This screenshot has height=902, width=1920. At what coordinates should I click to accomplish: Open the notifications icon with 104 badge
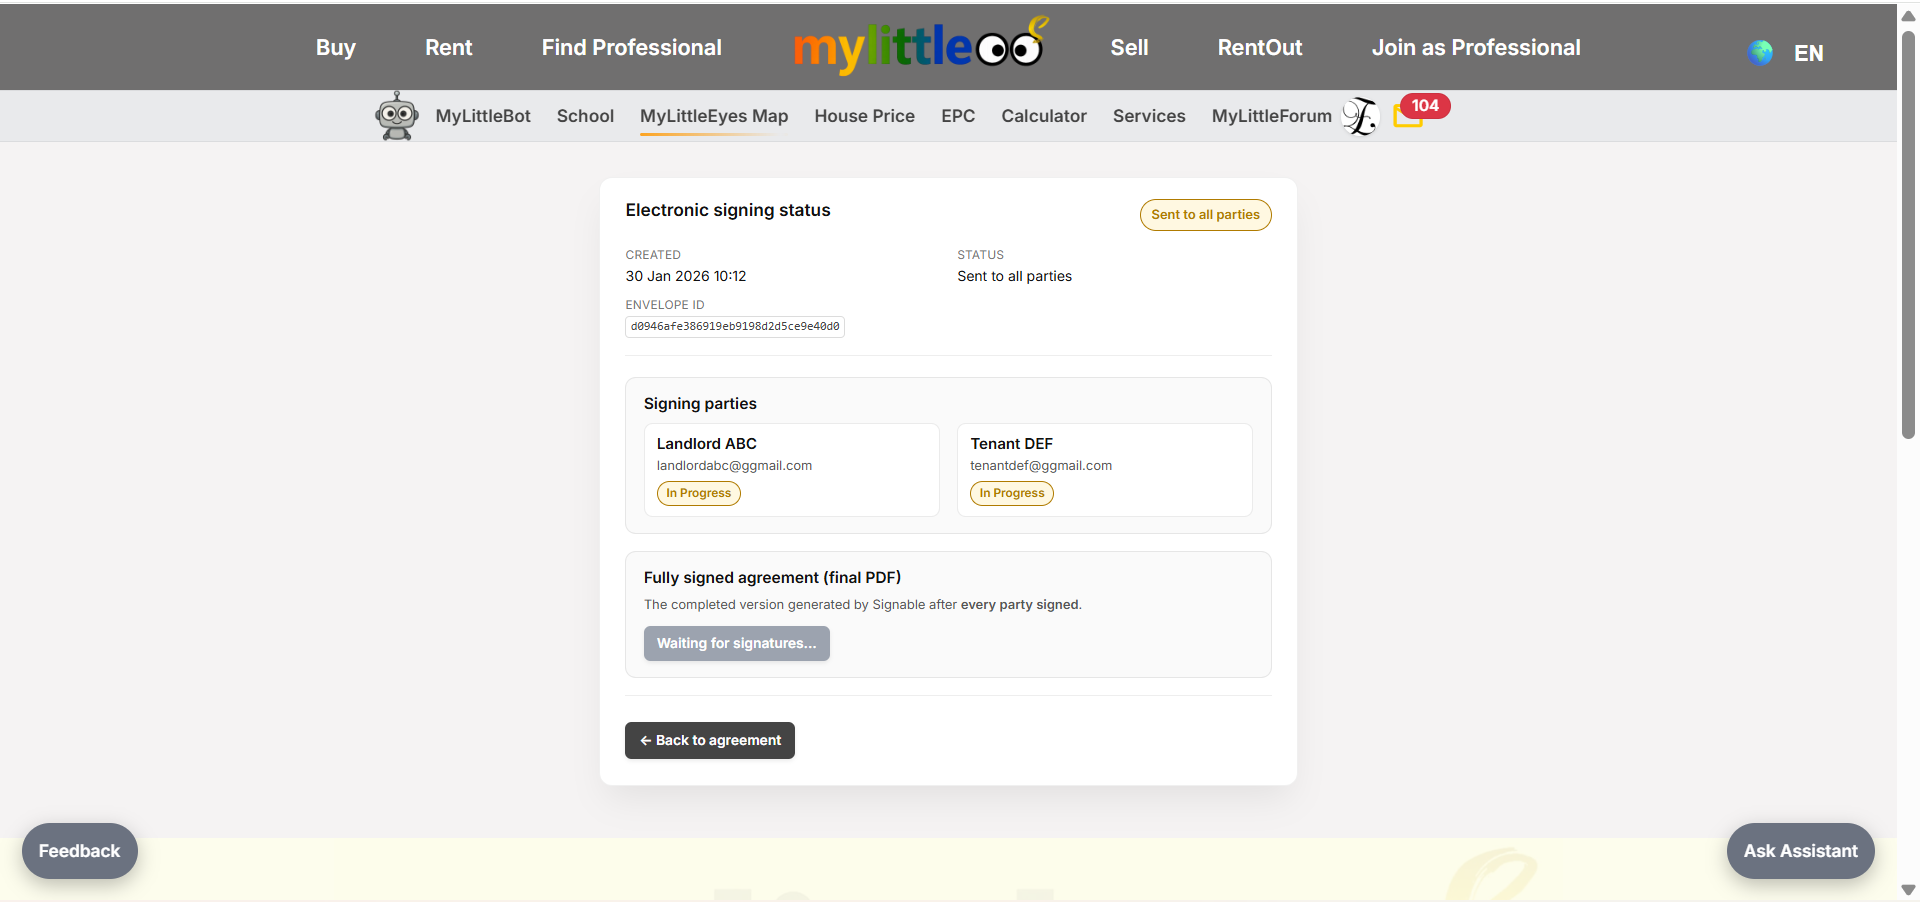point(1410,117)
